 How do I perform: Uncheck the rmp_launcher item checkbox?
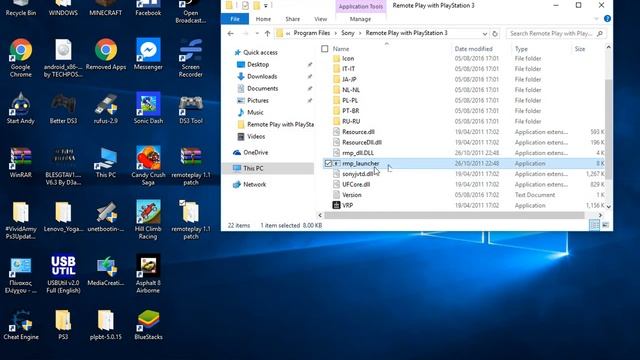(x=328, y=163)
